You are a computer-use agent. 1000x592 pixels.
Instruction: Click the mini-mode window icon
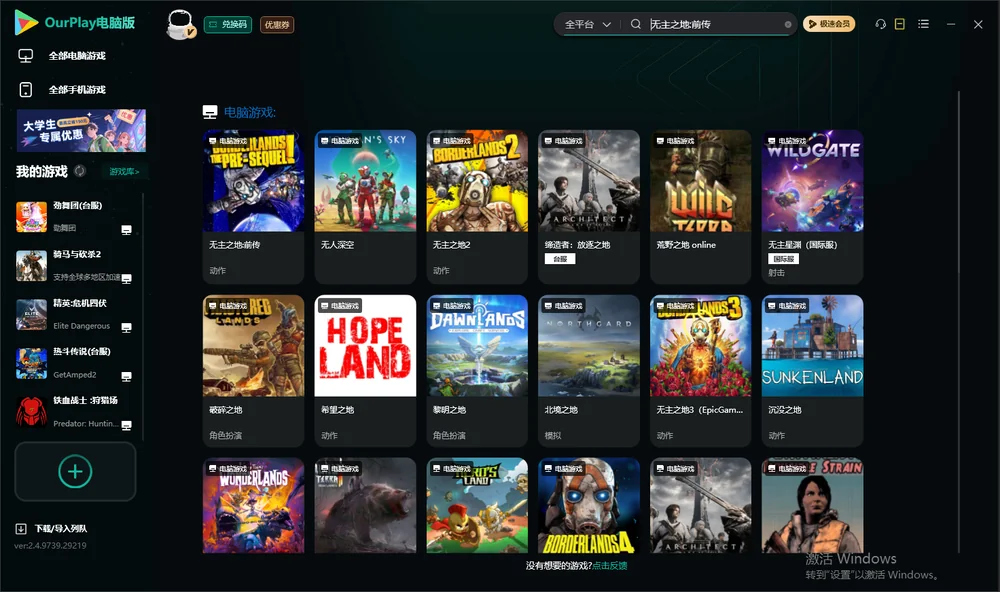899,24
